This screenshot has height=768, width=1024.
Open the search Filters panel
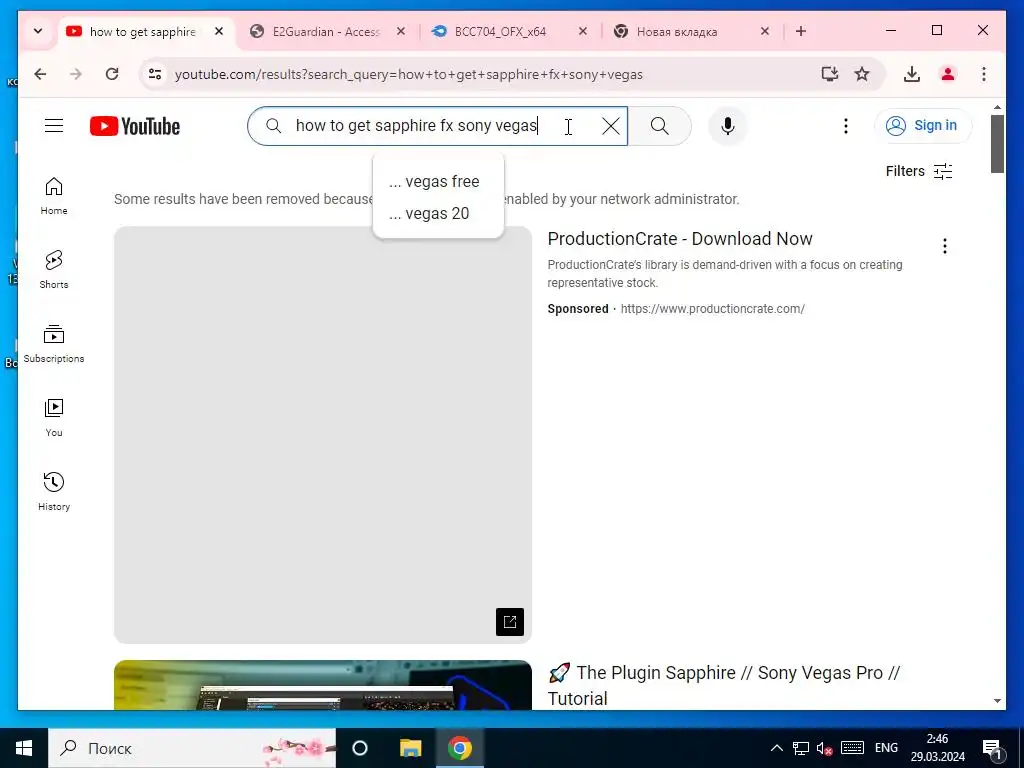[919, 171]
